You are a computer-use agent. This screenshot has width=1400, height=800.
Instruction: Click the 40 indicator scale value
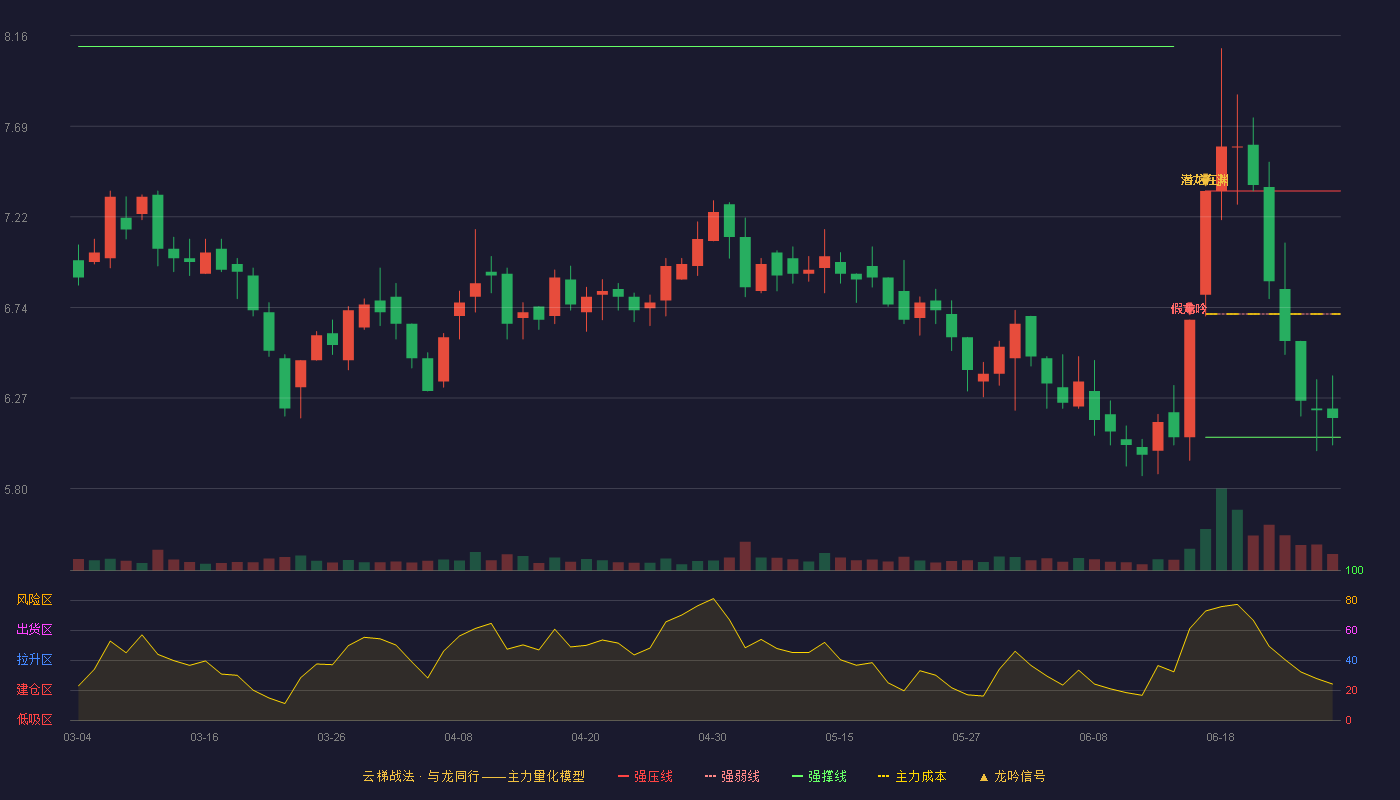click(x=1351, y=660)
